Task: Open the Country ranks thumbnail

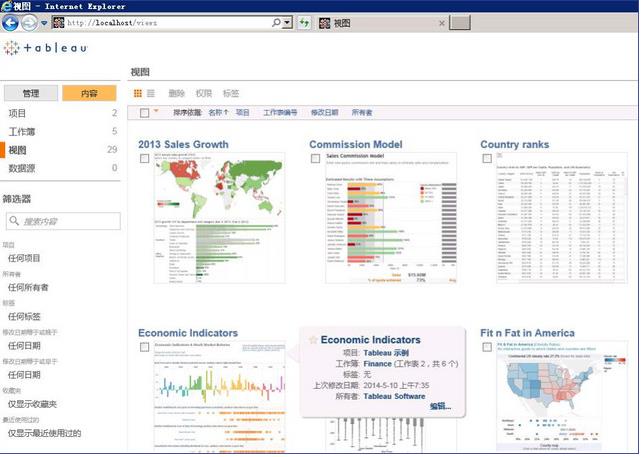Action: tap(562, 218)
